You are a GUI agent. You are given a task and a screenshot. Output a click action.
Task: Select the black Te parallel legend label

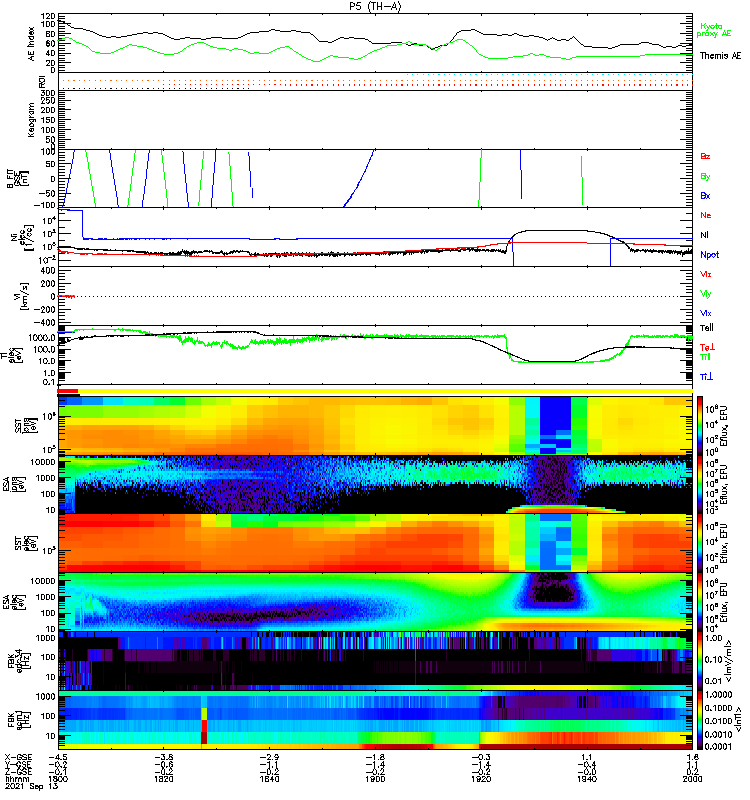pos(707,328)
